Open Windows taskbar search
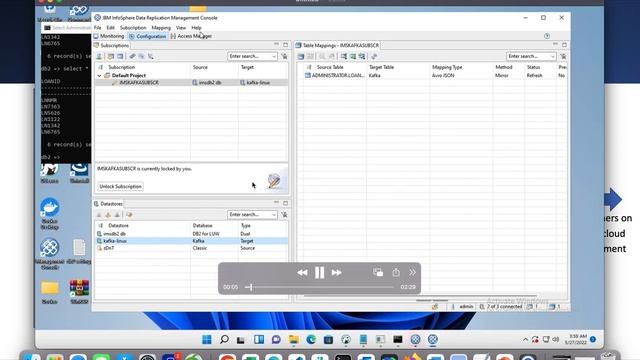Screen dimensions: 640x360 click(224, 340)
